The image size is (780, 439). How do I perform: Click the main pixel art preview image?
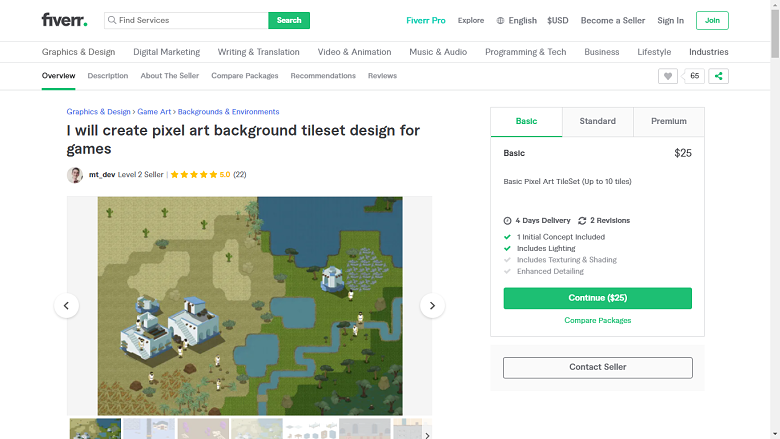click(x=250, y=306)
